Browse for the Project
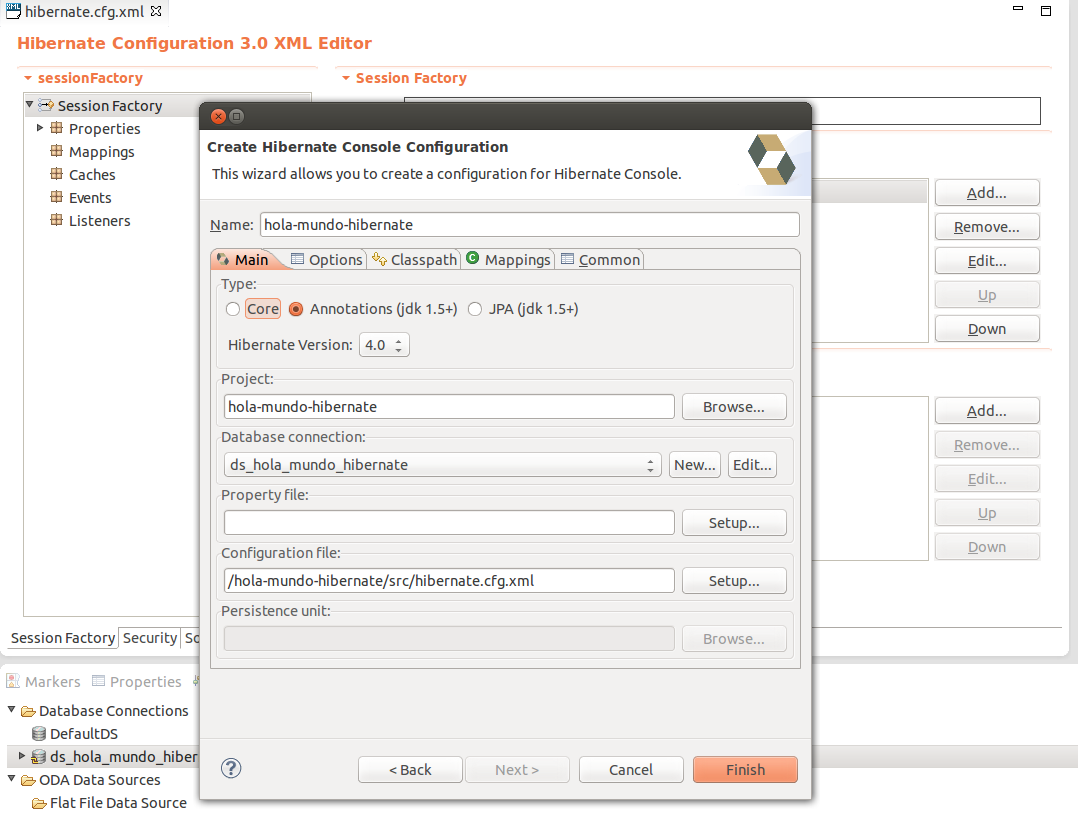 pos(734,406)
